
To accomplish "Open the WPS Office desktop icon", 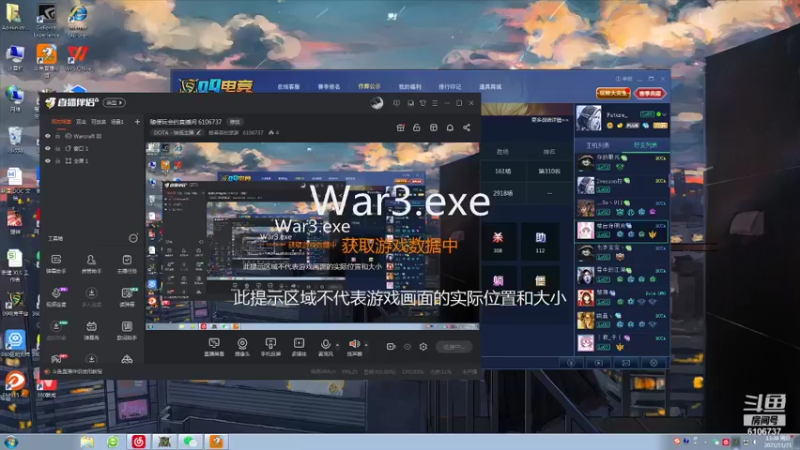I will click(78, 57).
